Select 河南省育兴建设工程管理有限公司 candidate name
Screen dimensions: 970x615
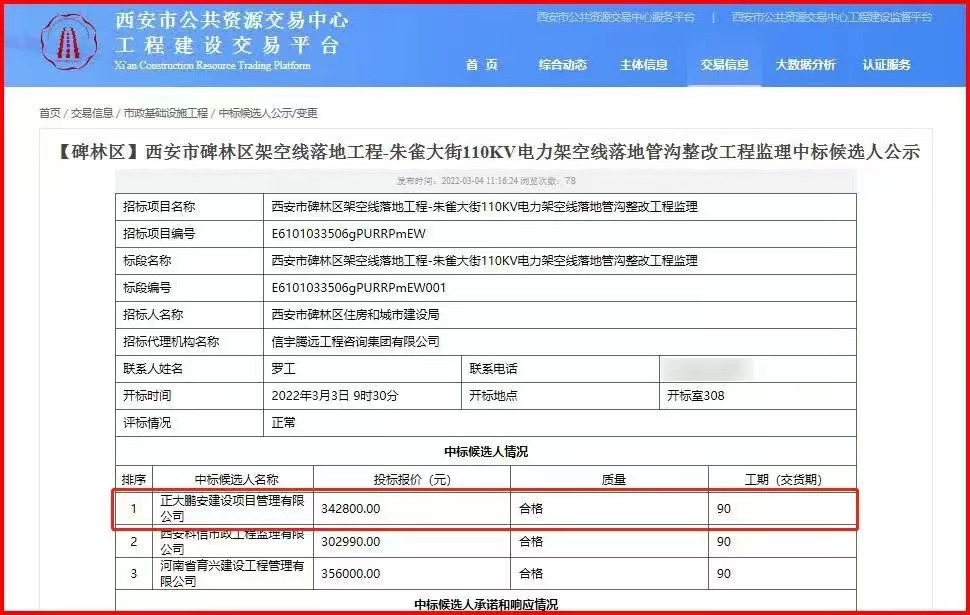pos(232,573)
